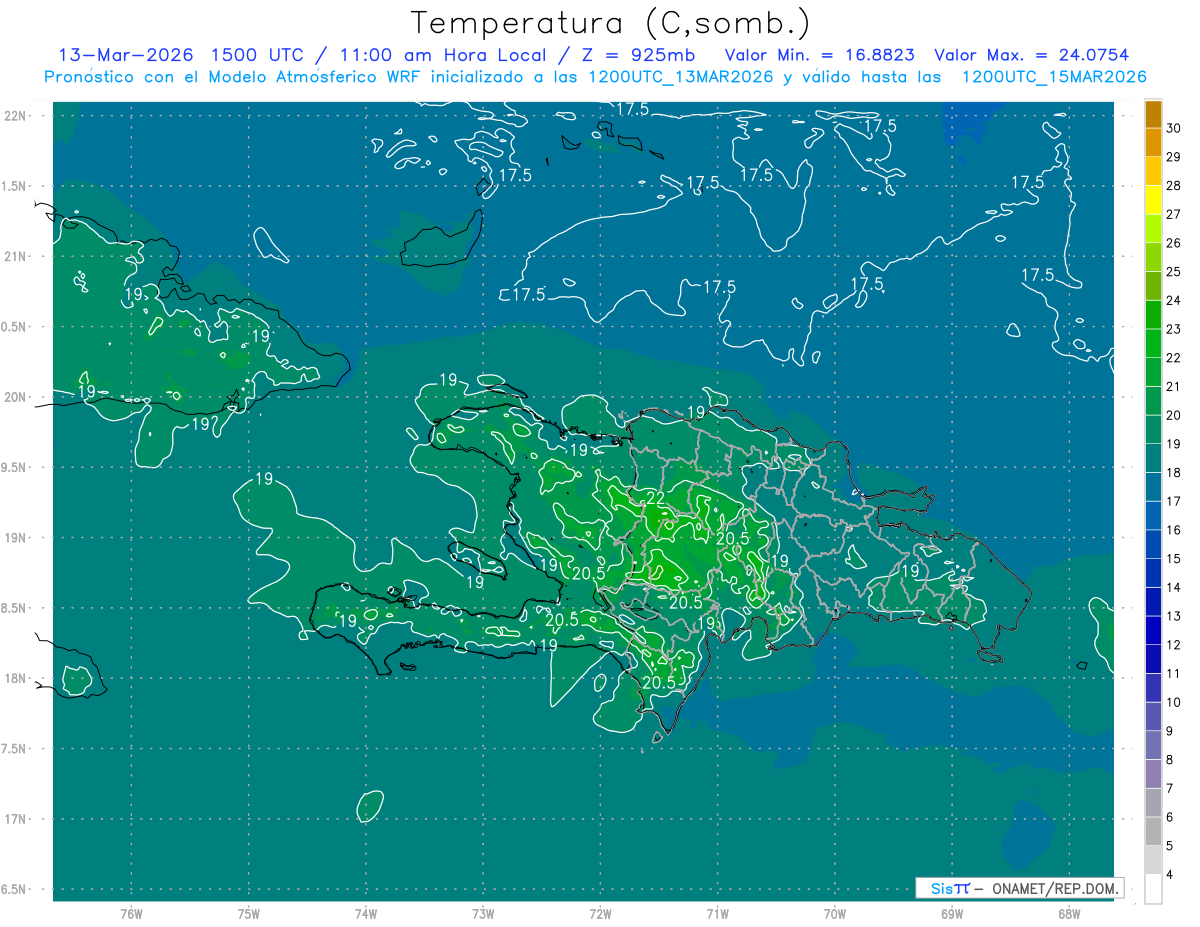
Task: Click the 71W longitude axis label
Action: [x=717, y=913]
